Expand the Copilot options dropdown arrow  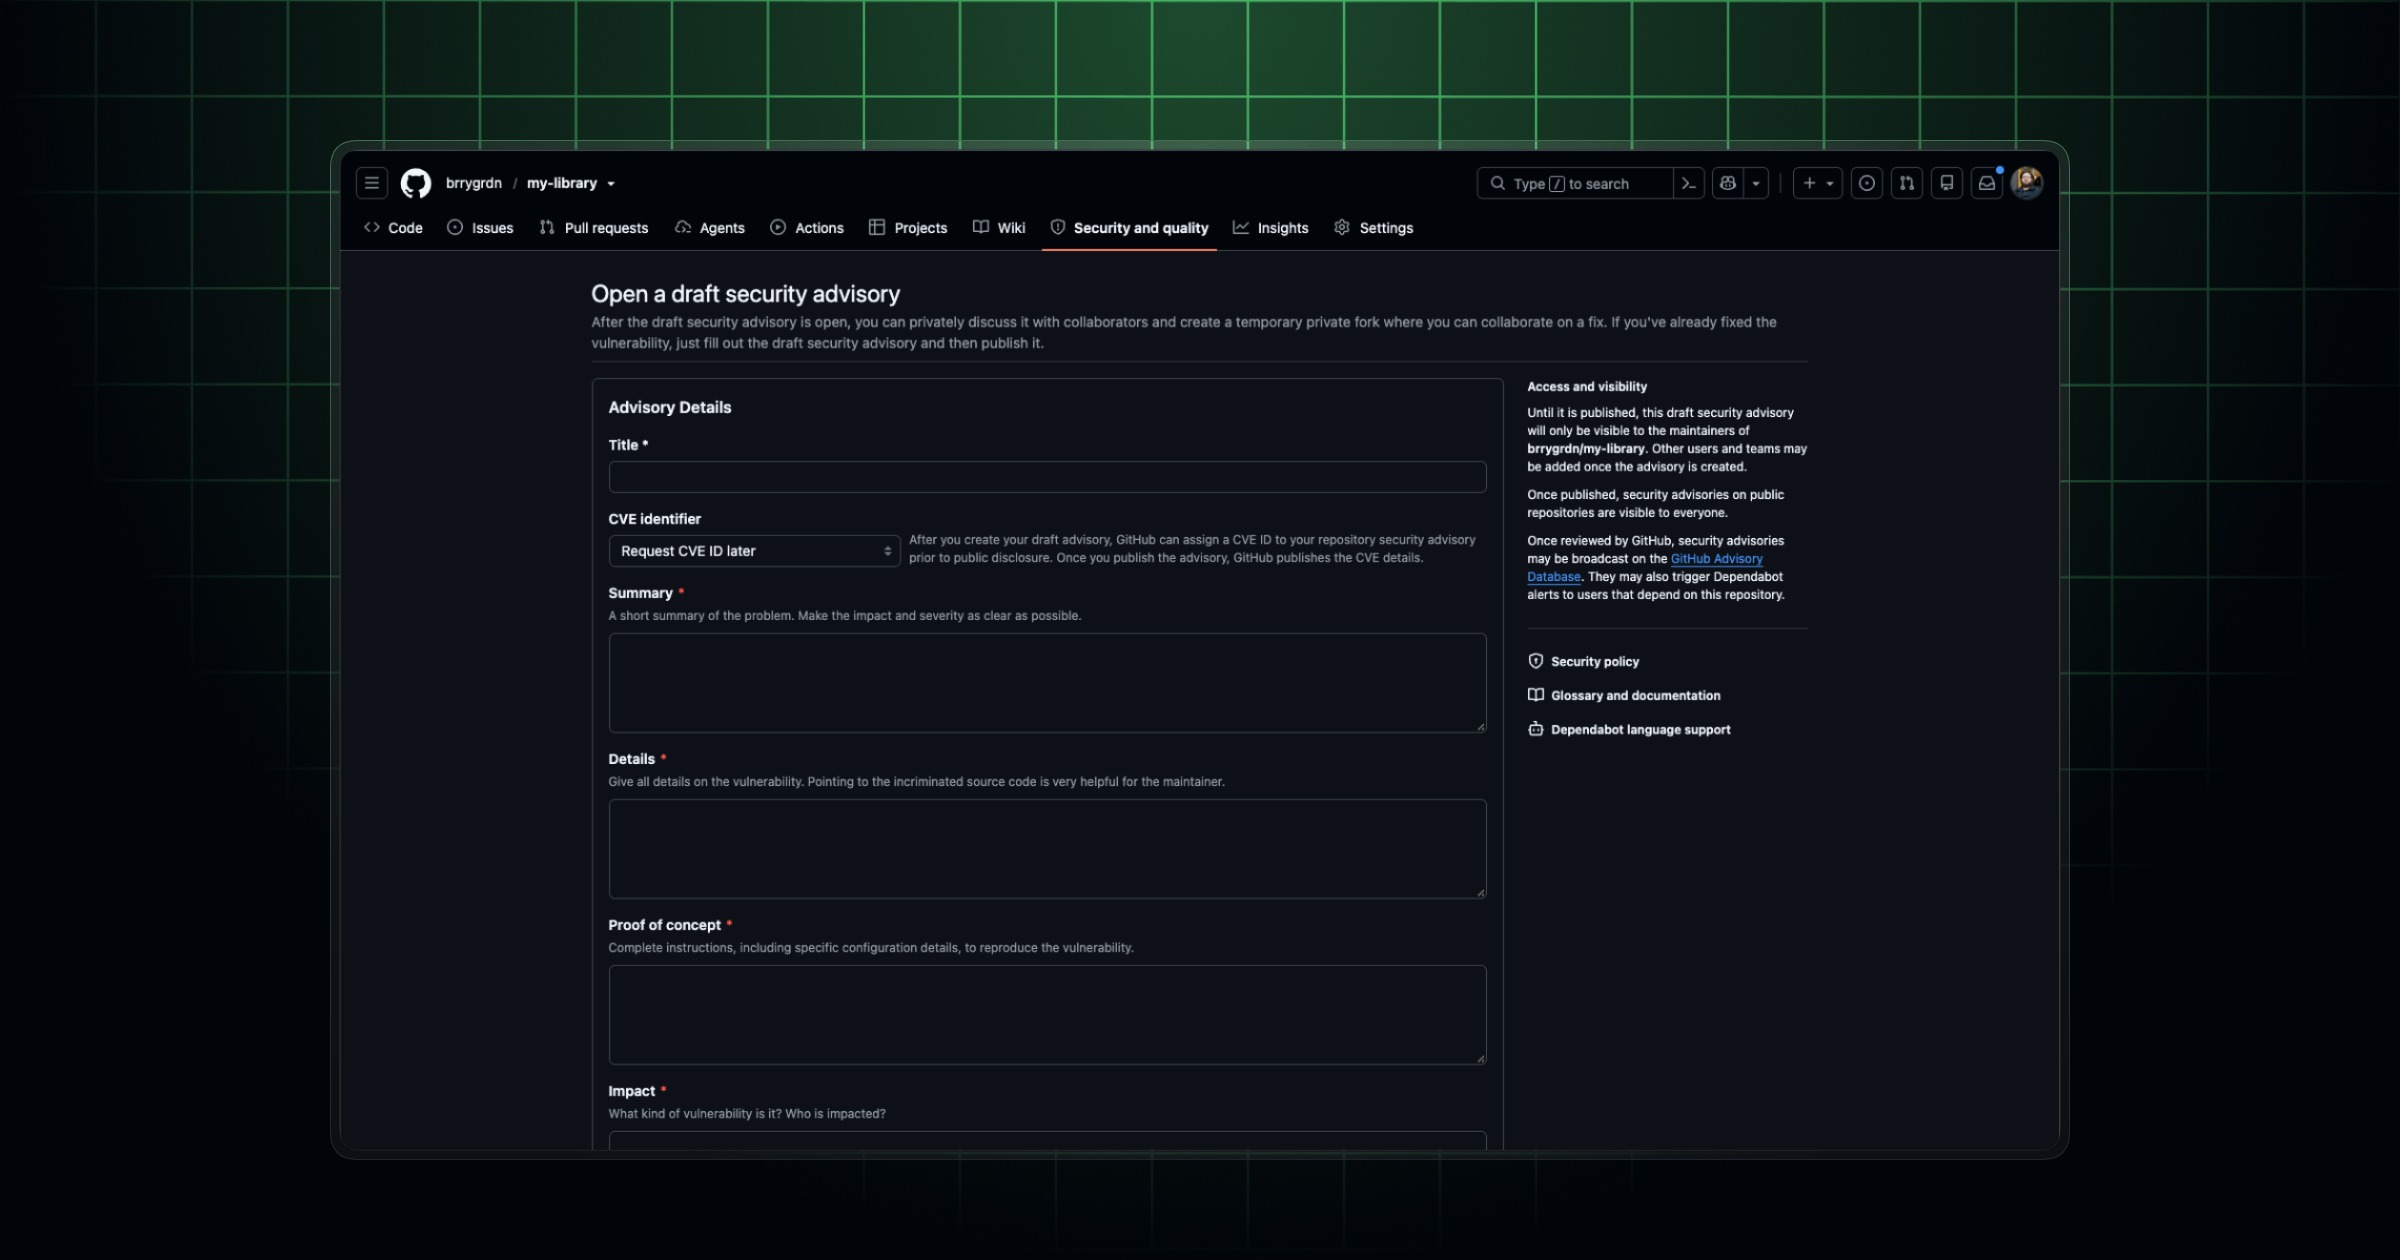click(1756, 183)
